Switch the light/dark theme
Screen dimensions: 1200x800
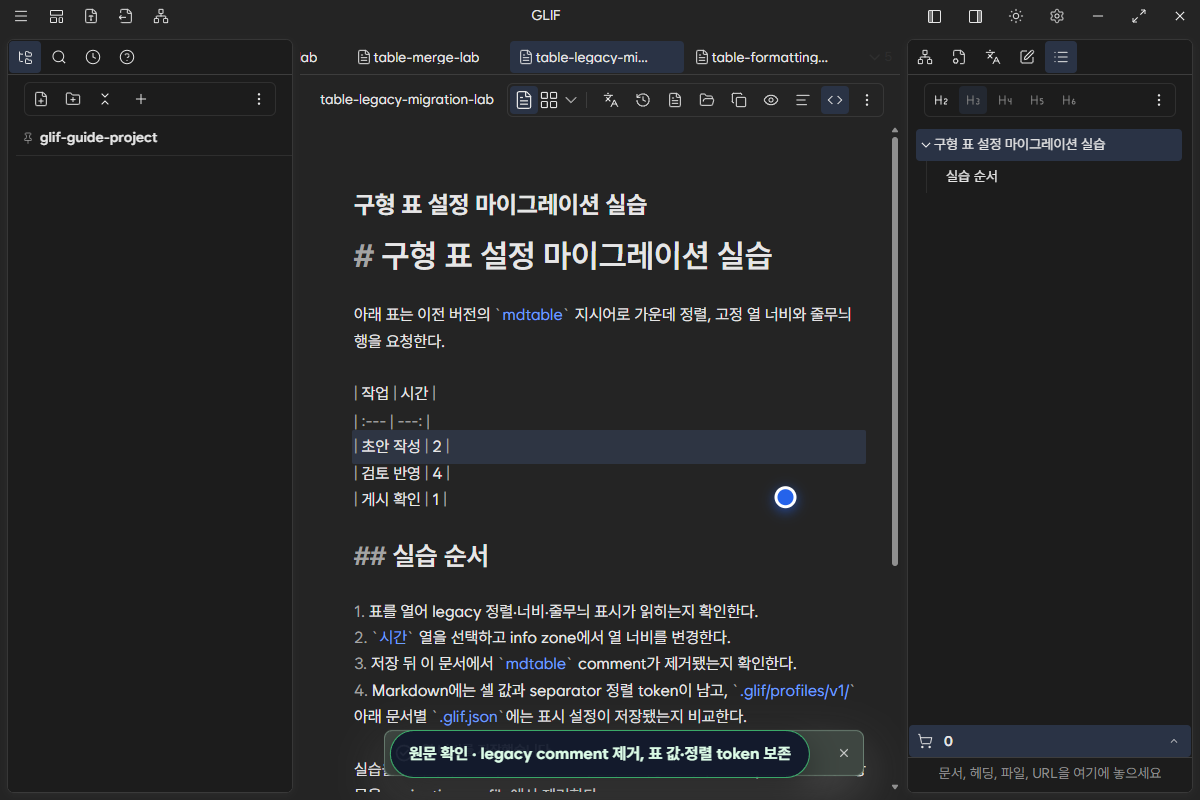click(x=1016, y=16)
